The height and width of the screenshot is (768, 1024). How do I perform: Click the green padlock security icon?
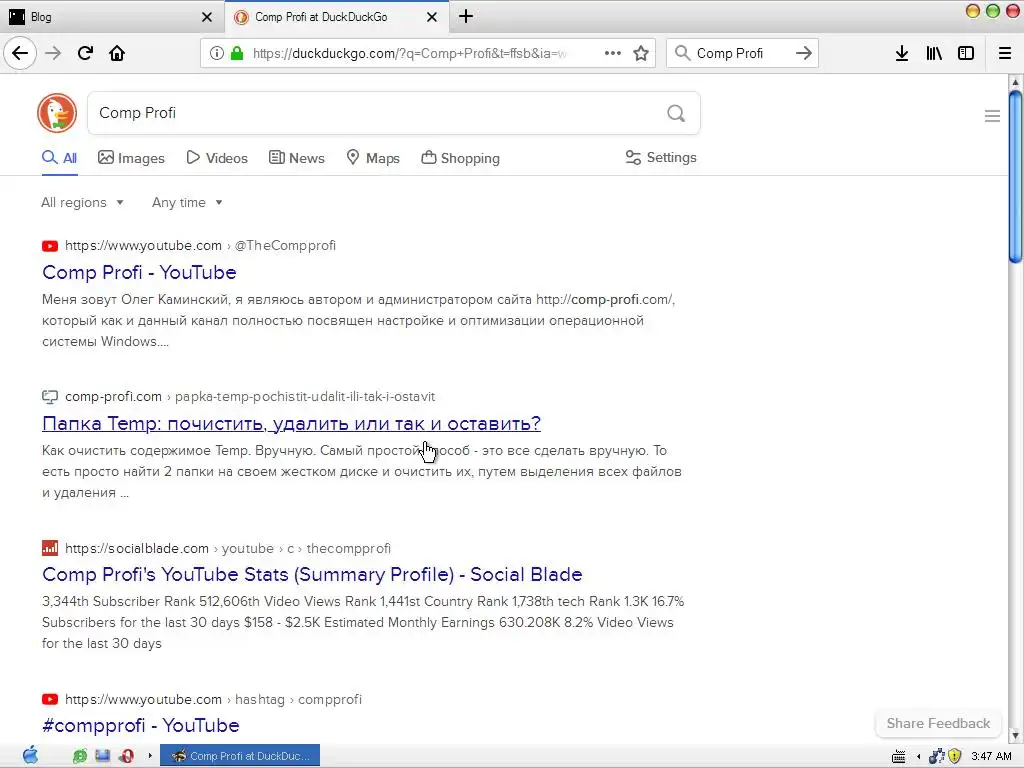point(237,53)
